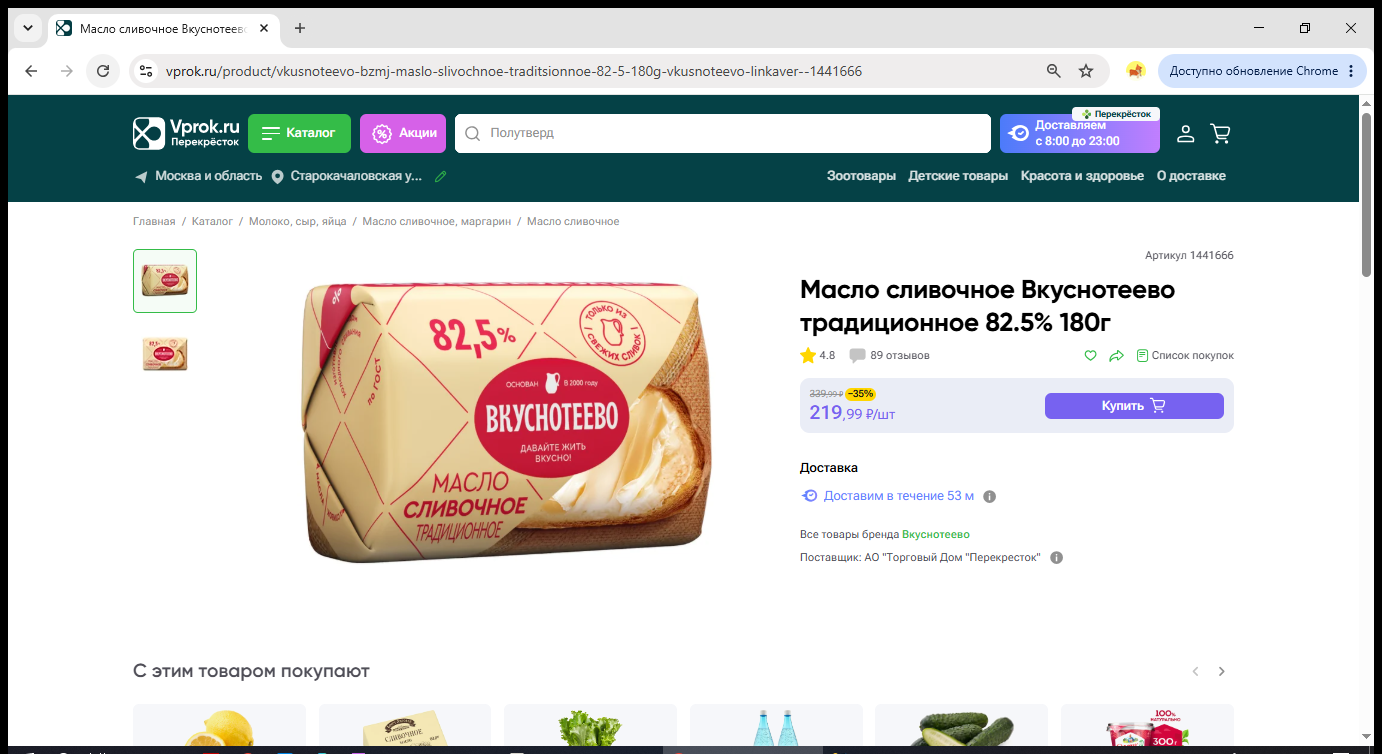Show previous items in С этим товаром покупают
The image size is (1382, 754).
(1195, 671)
